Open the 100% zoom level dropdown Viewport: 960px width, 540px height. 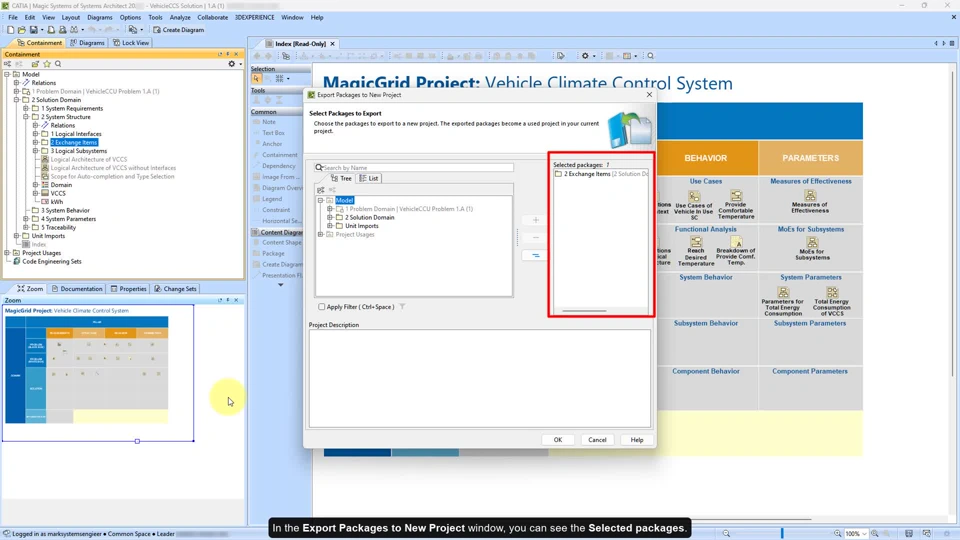(864, 534)
